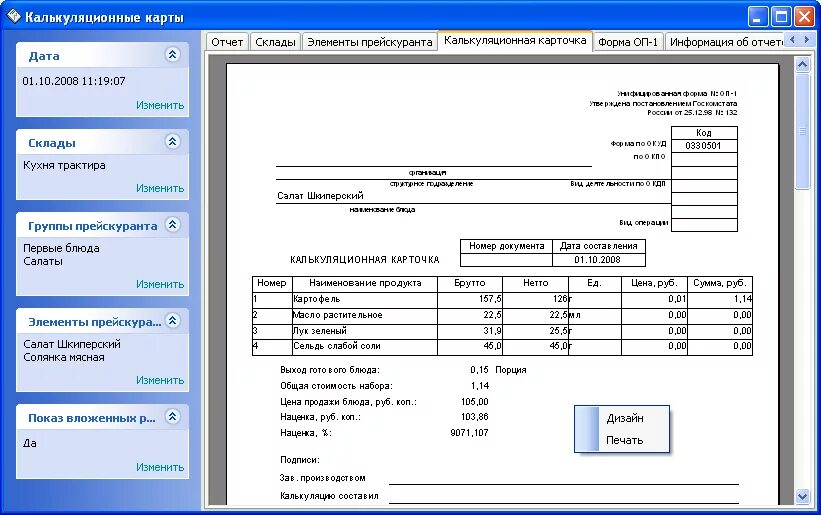Click the vertical scrollbar thumb

click(x=802, y=131)
